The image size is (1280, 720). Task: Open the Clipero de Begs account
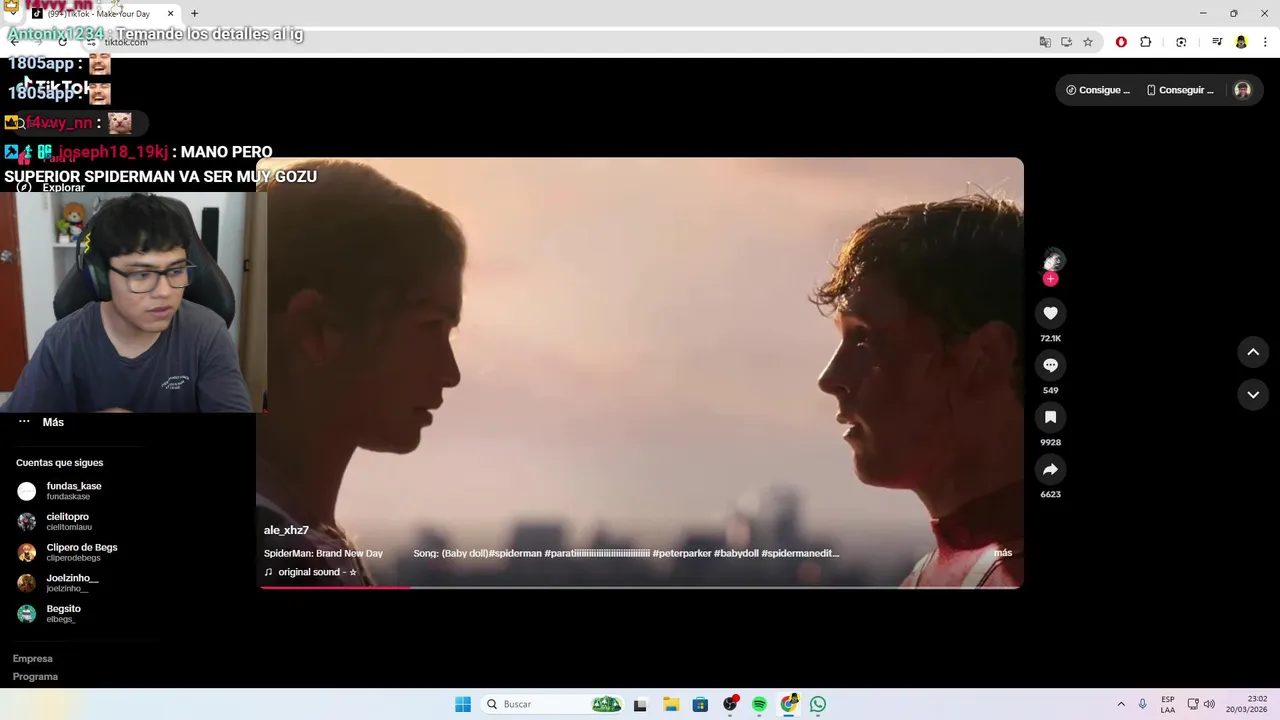pos(80,552)
